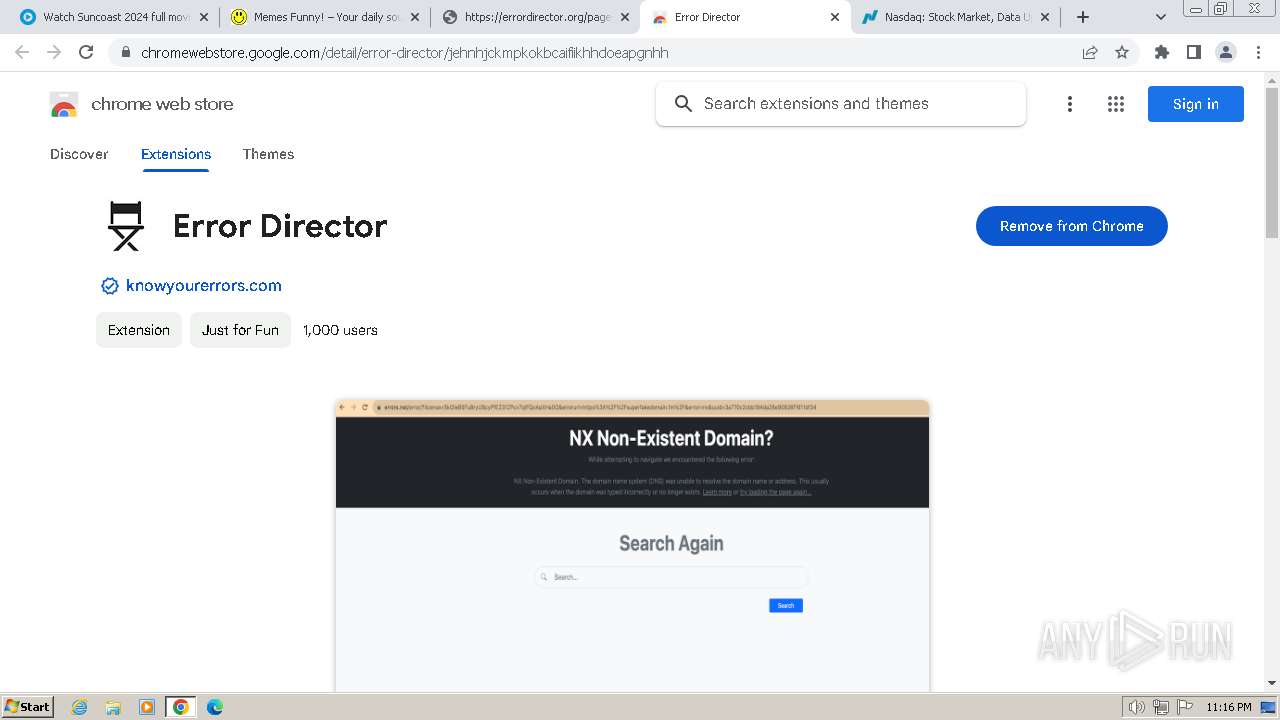Switch to Memes Funny tab
This screenshot has width=1280, height=720.
[x=324, y=17]
